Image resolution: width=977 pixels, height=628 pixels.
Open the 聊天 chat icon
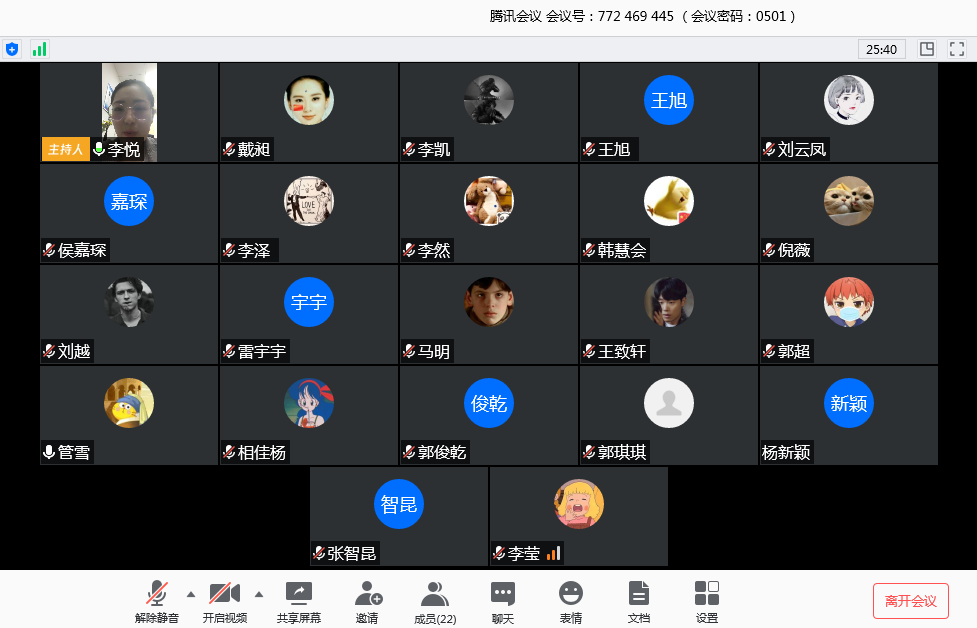[x=503, y=594]
